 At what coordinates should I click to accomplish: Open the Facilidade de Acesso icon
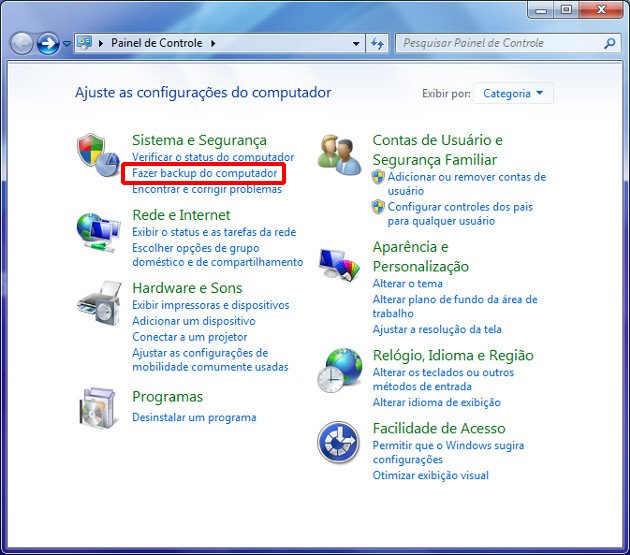click(x=338, y=442)
